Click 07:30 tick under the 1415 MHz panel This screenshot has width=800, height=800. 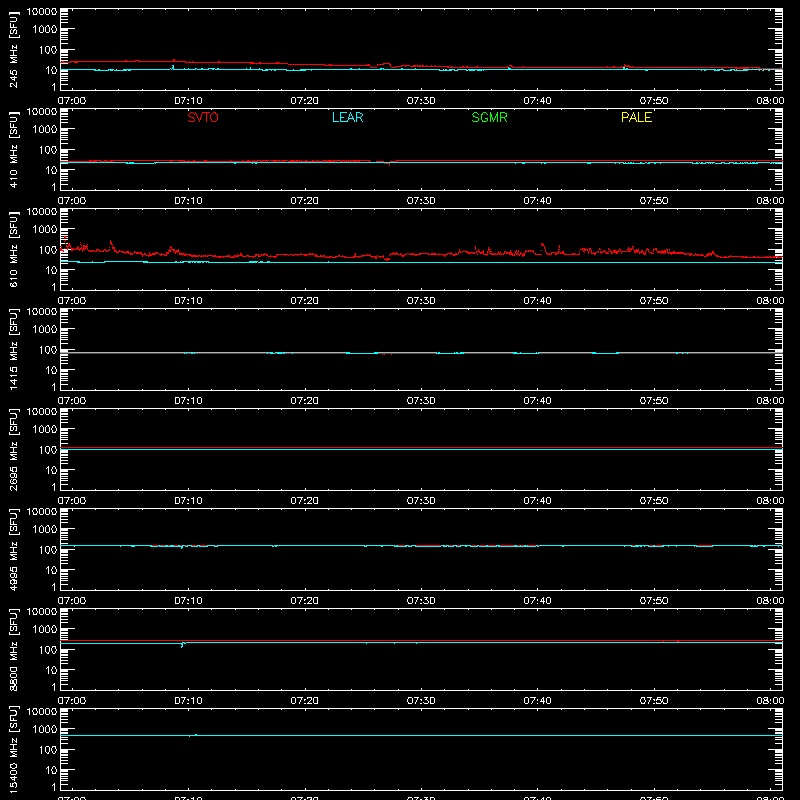(x=421, y=401)
